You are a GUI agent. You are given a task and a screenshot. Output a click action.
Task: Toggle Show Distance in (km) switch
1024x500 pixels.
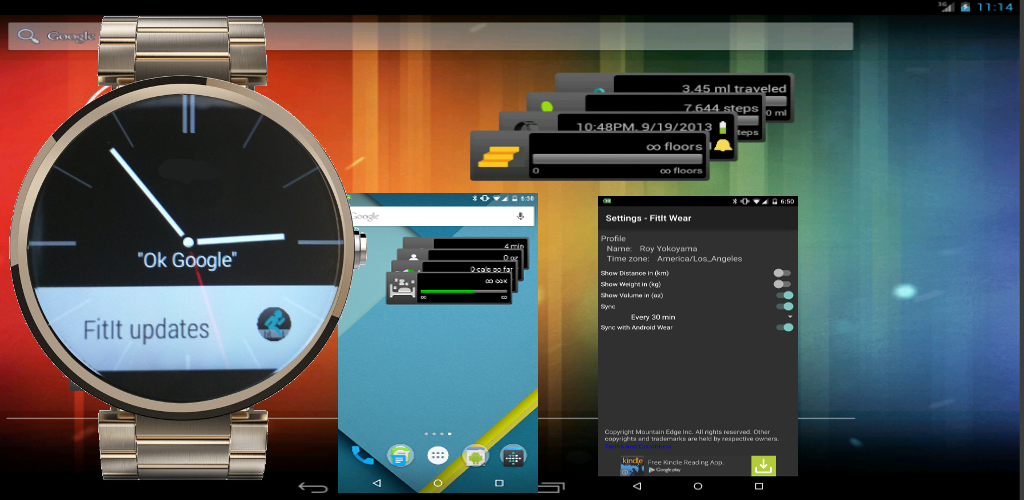click(782, 273)
